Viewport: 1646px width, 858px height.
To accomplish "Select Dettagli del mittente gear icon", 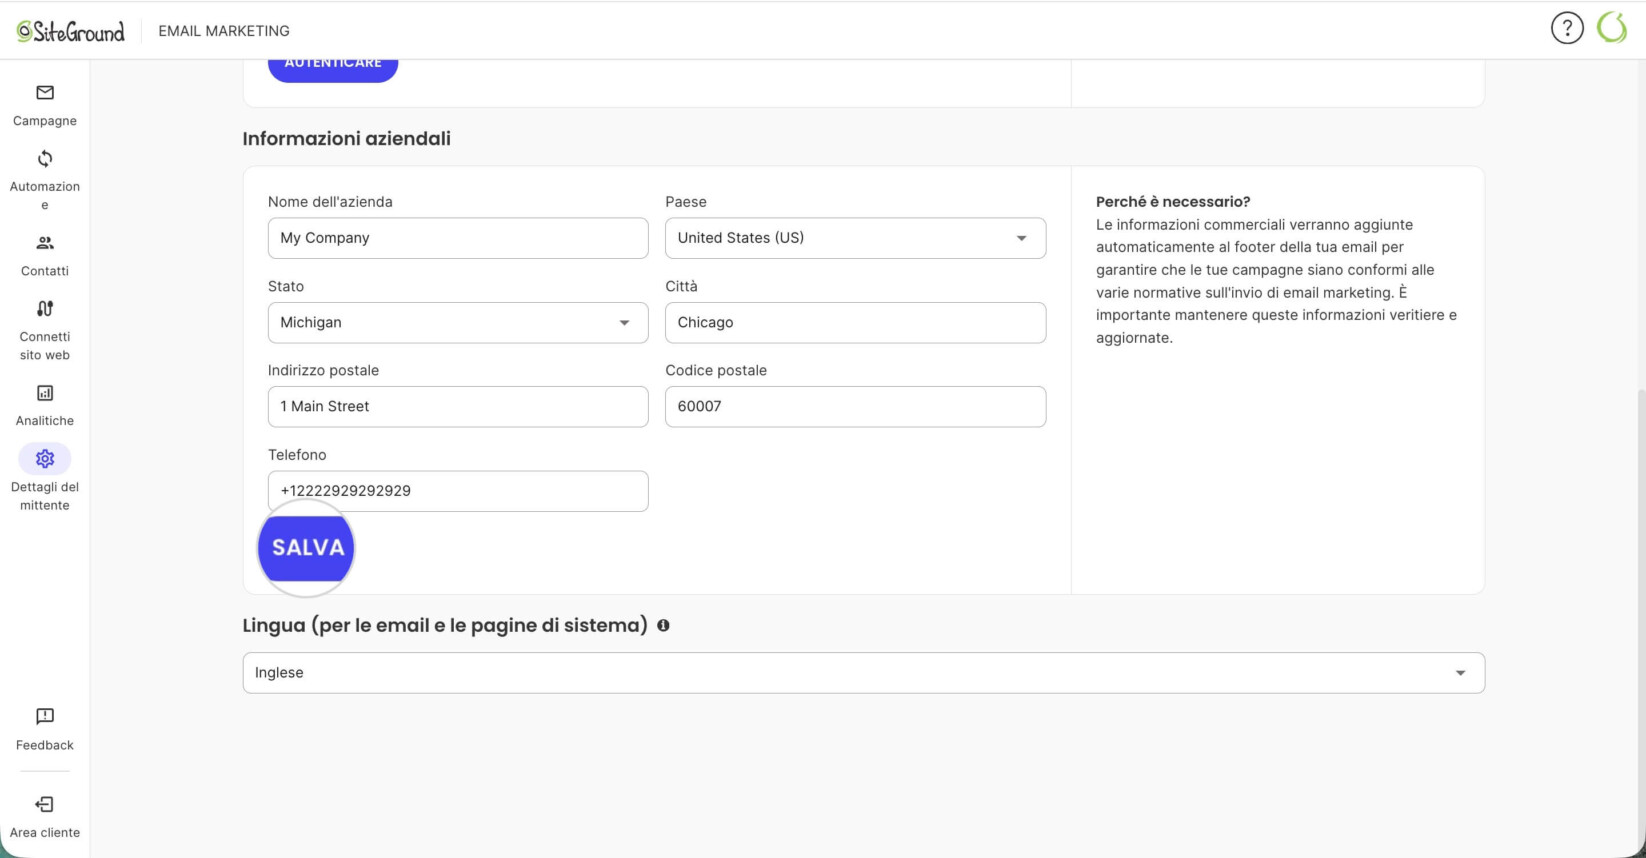I will [45, 459].
